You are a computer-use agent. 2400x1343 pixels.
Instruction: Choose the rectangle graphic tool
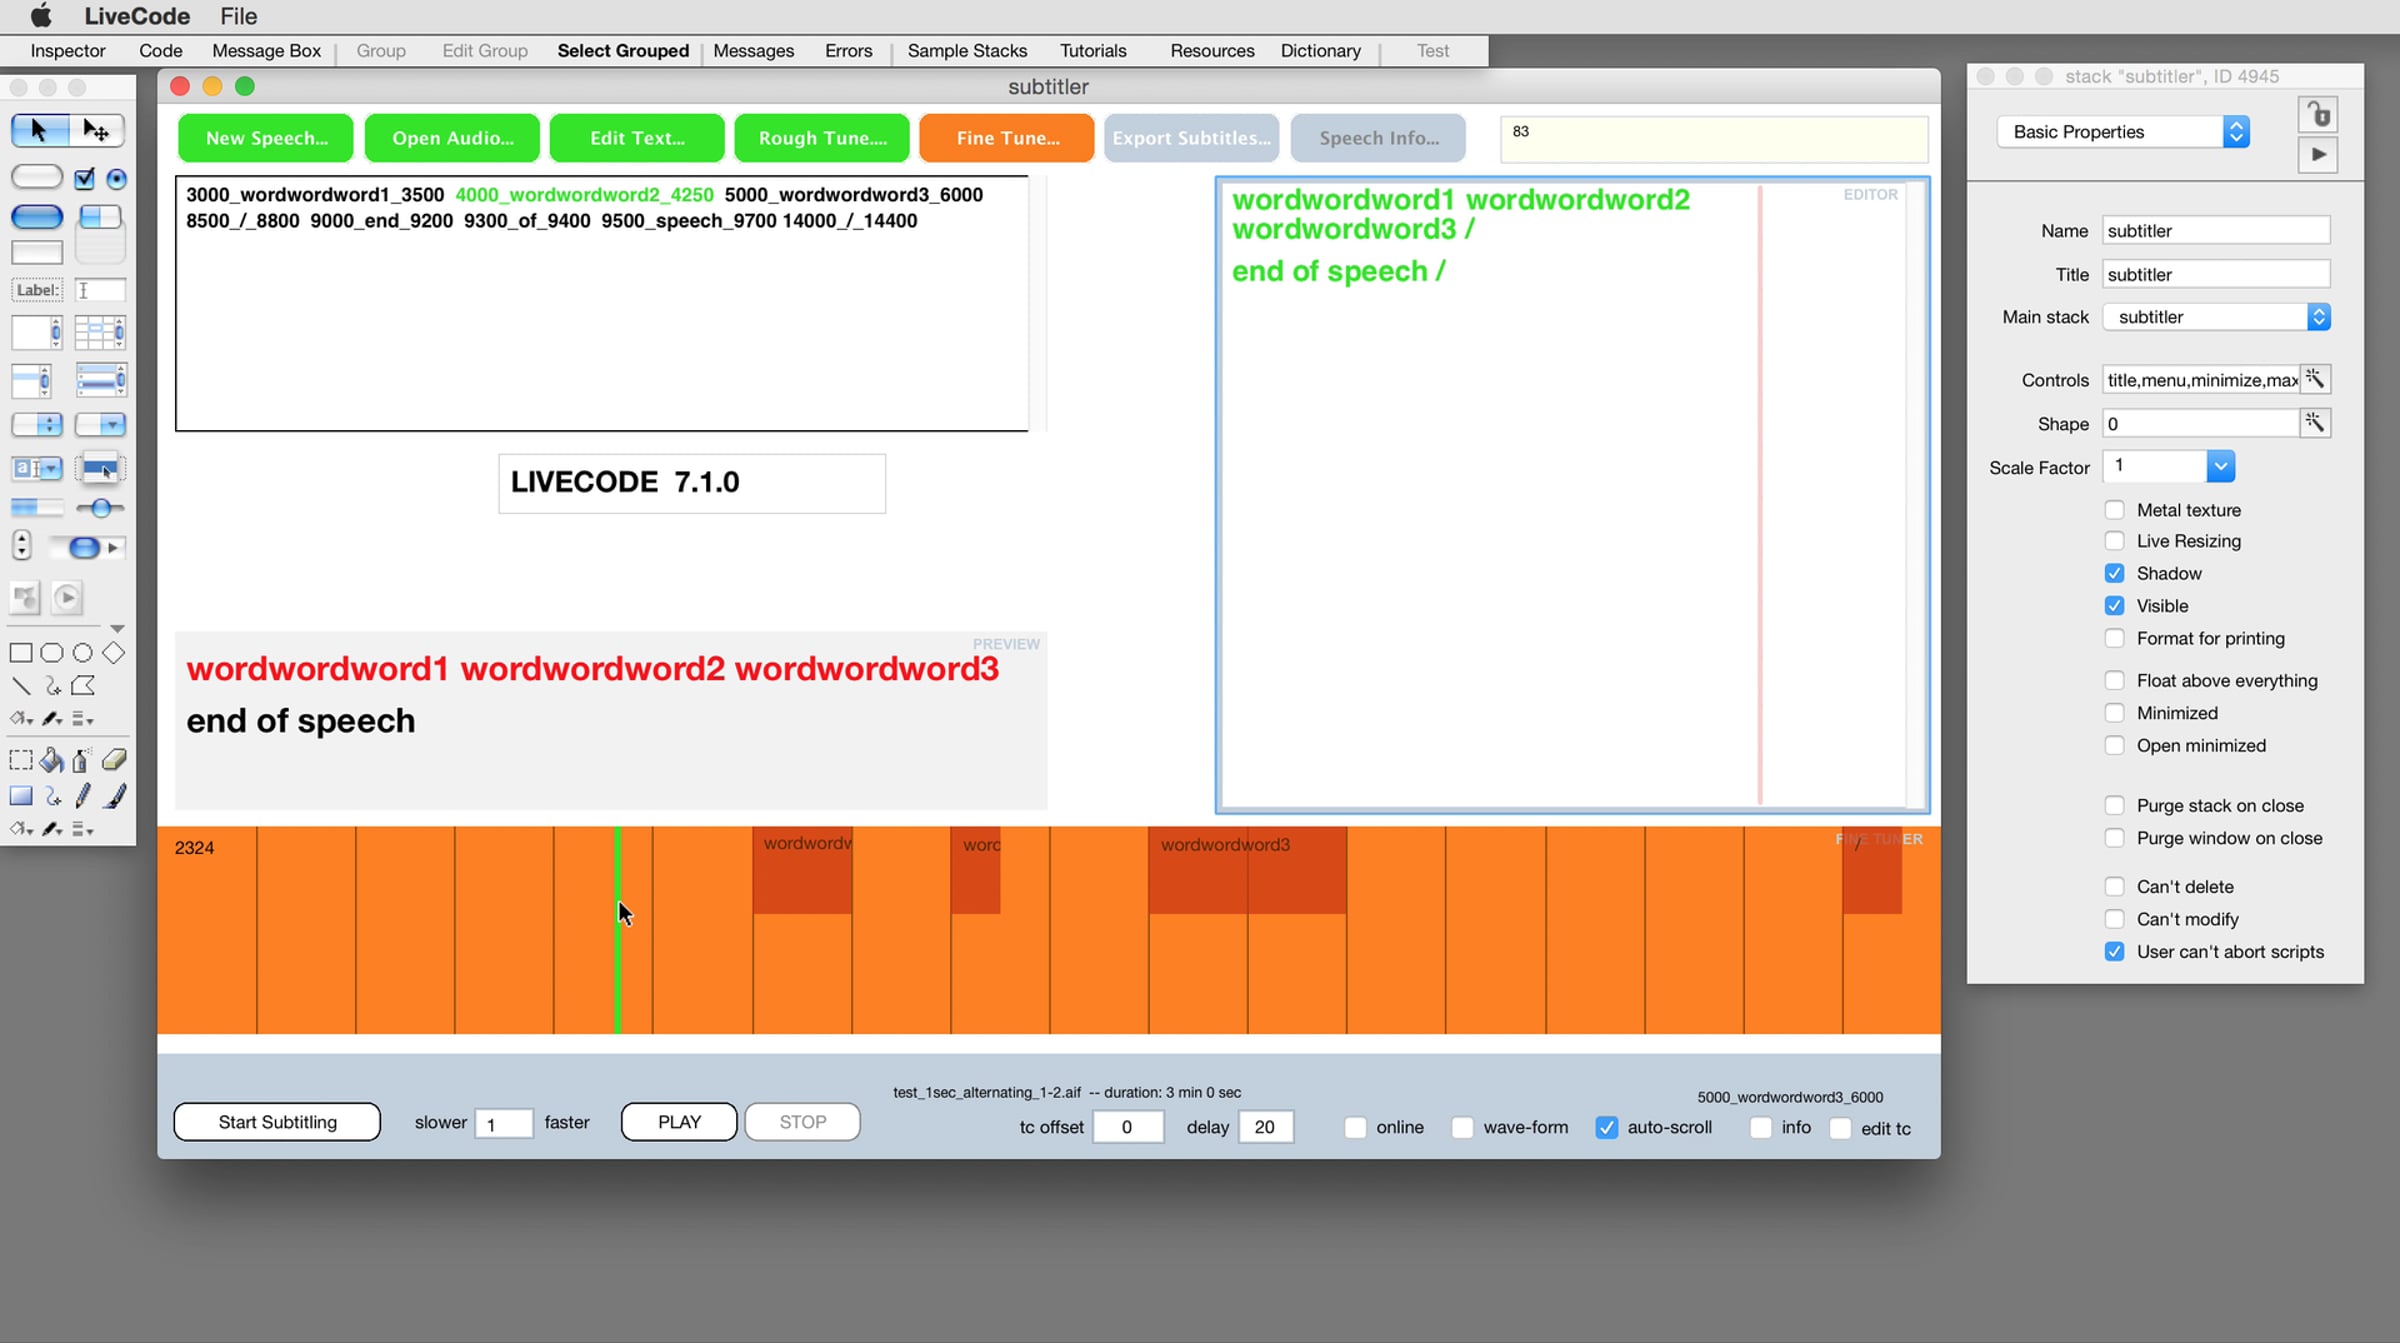click(20, 653)
